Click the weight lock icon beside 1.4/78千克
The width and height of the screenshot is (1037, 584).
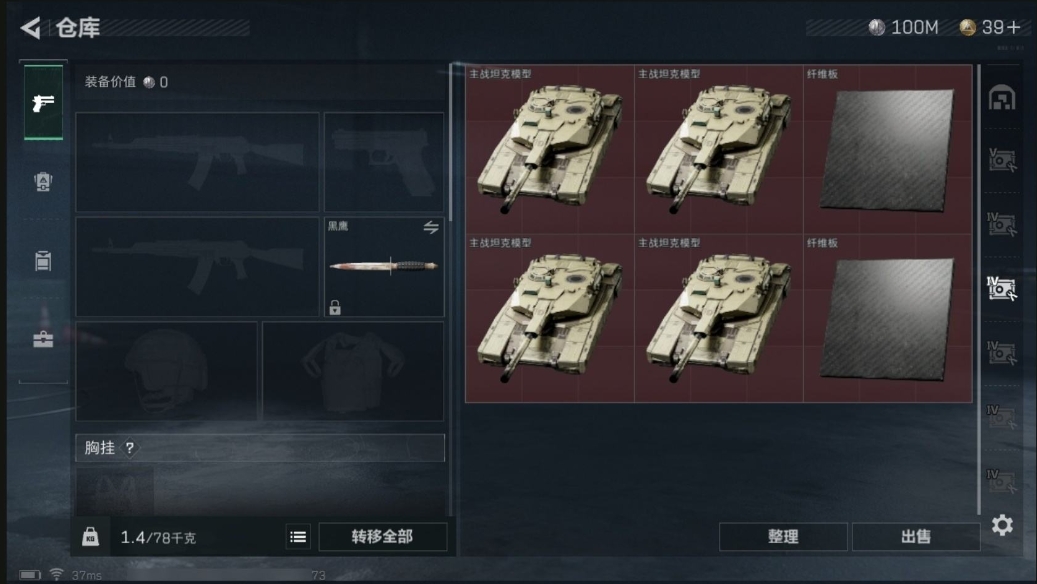[x=91, y=536]
